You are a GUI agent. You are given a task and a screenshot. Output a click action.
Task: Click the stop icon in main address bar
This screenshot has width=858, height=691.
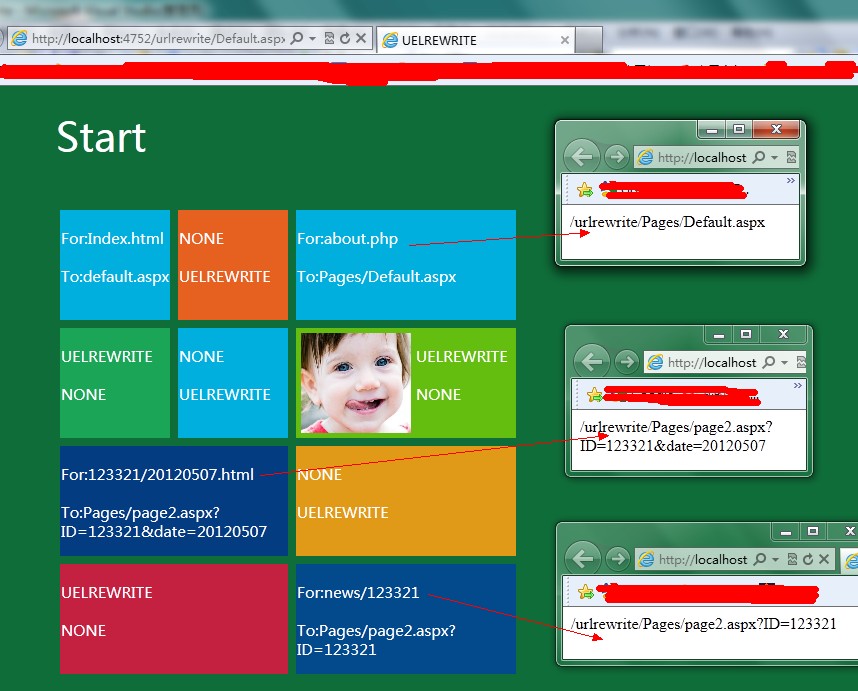361,39
